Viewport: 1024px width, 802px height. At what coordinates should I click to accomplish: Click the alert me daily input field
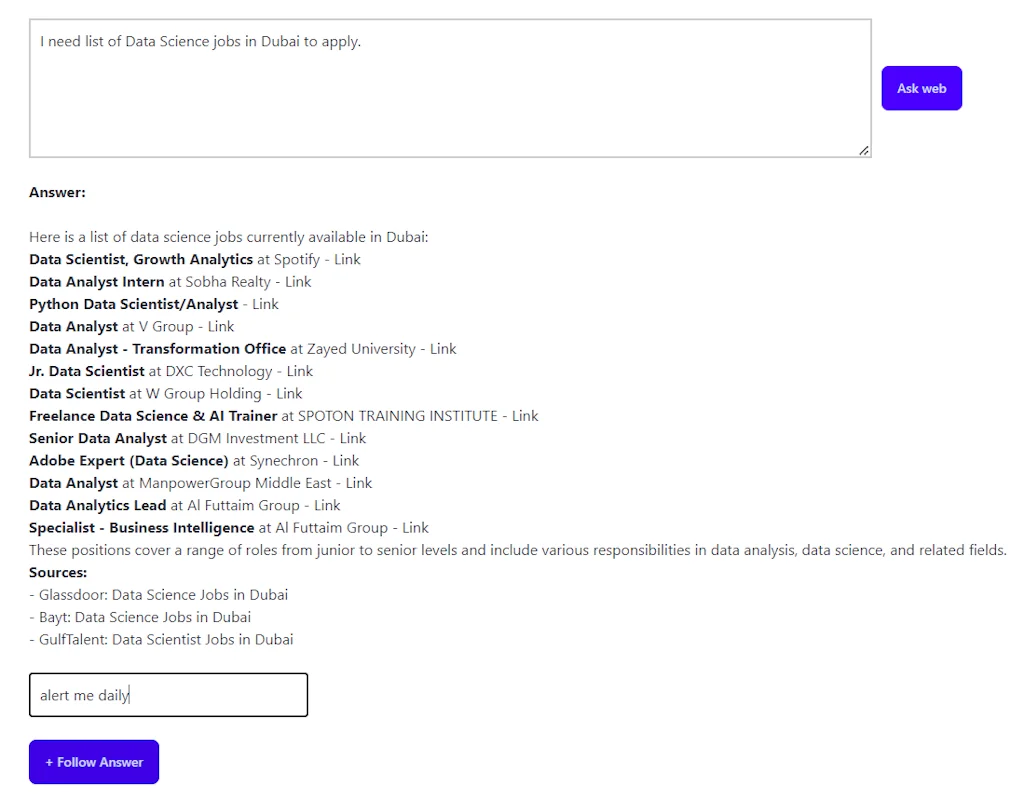click(x=168, y=694)
